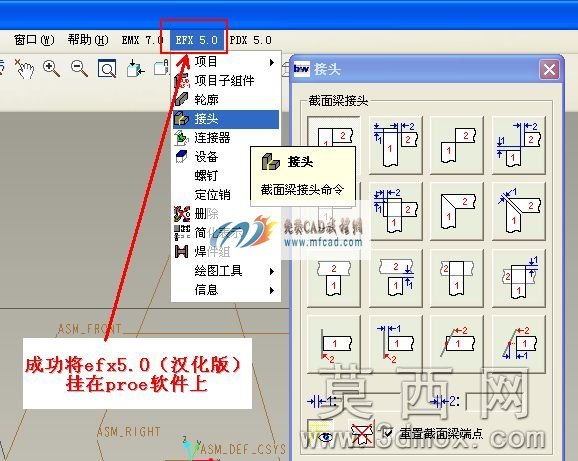Click the hand with X toolbar icon
578x461 pixels.
pos(24,69)
